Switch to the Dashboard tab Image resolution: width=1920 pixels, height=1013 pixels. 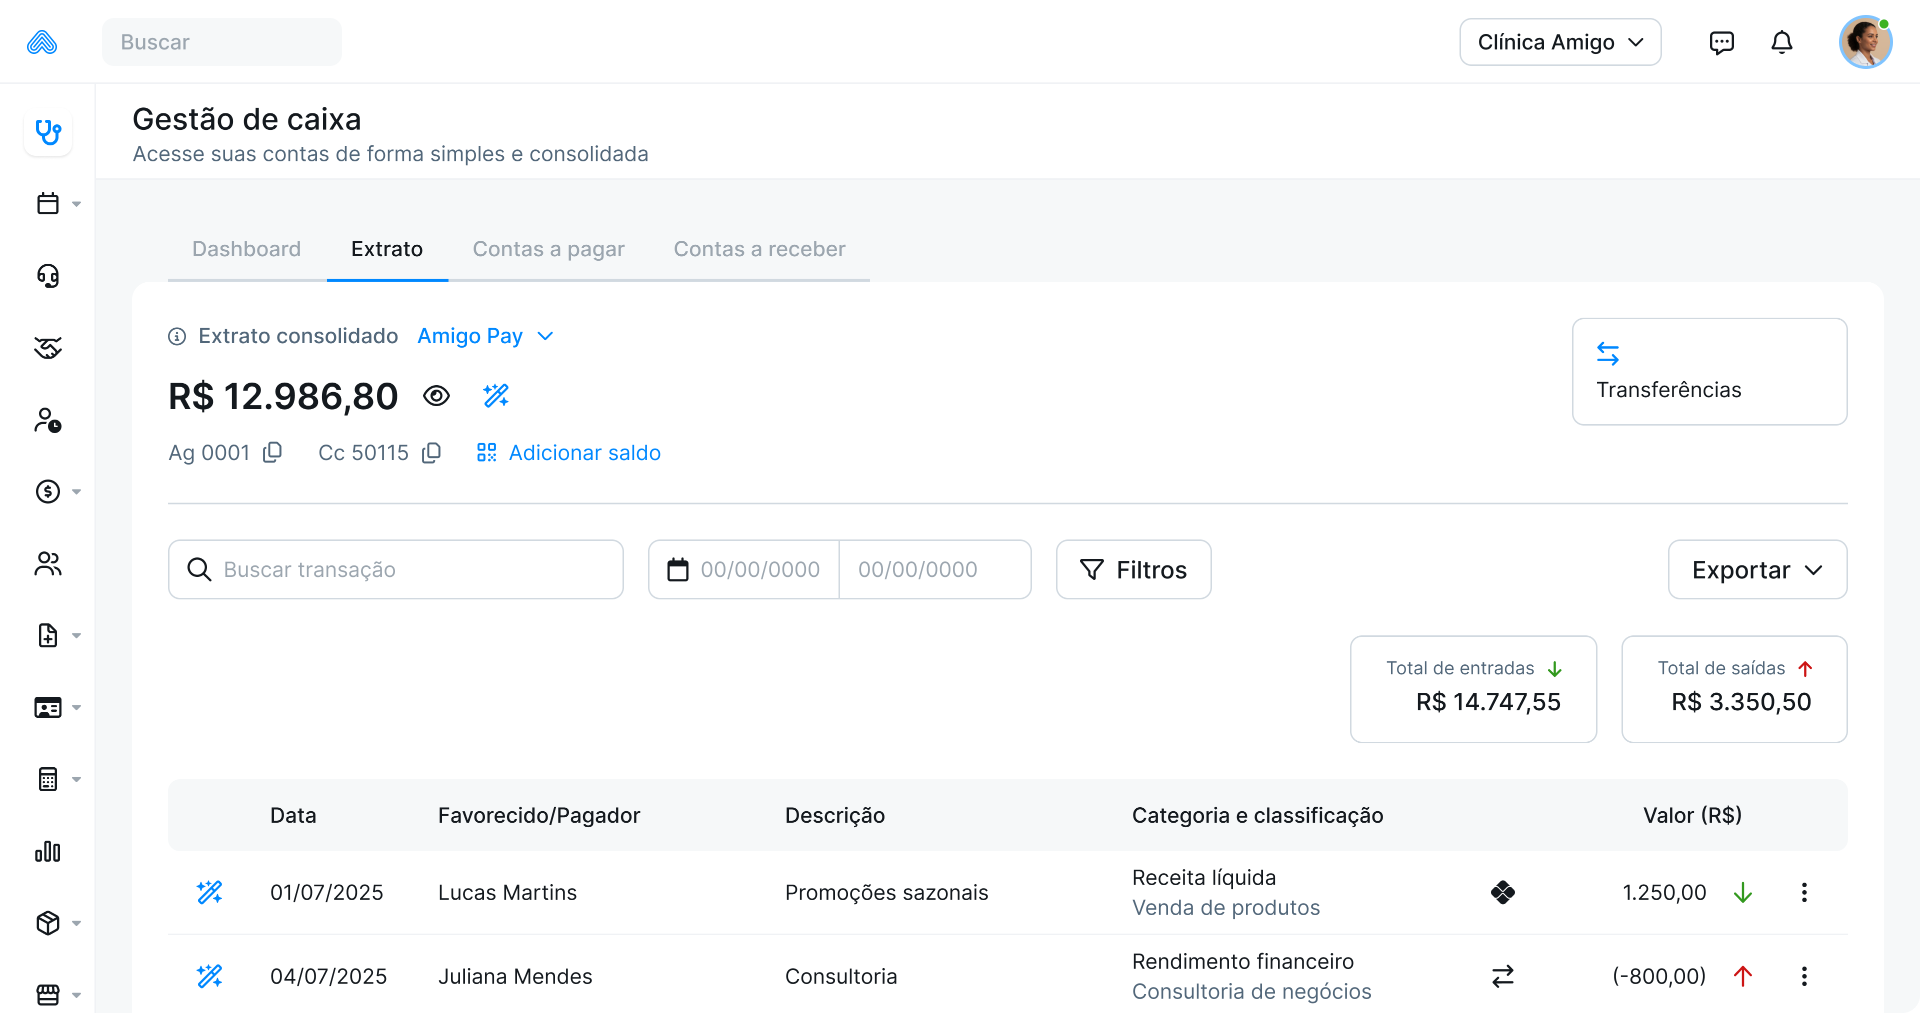coord(246,249)
